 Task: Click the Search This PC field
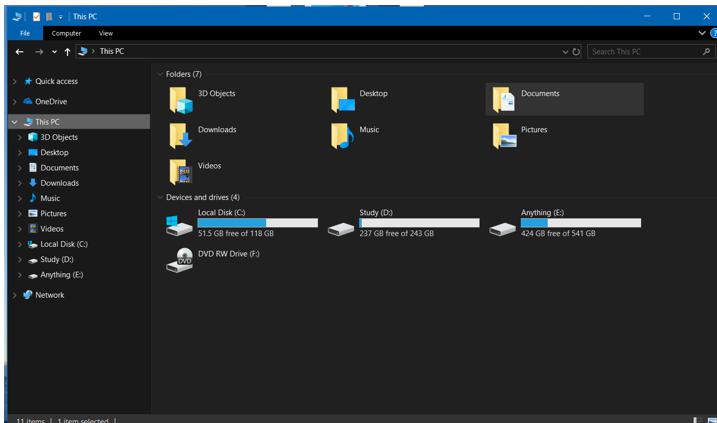click(x=645, y=51)
